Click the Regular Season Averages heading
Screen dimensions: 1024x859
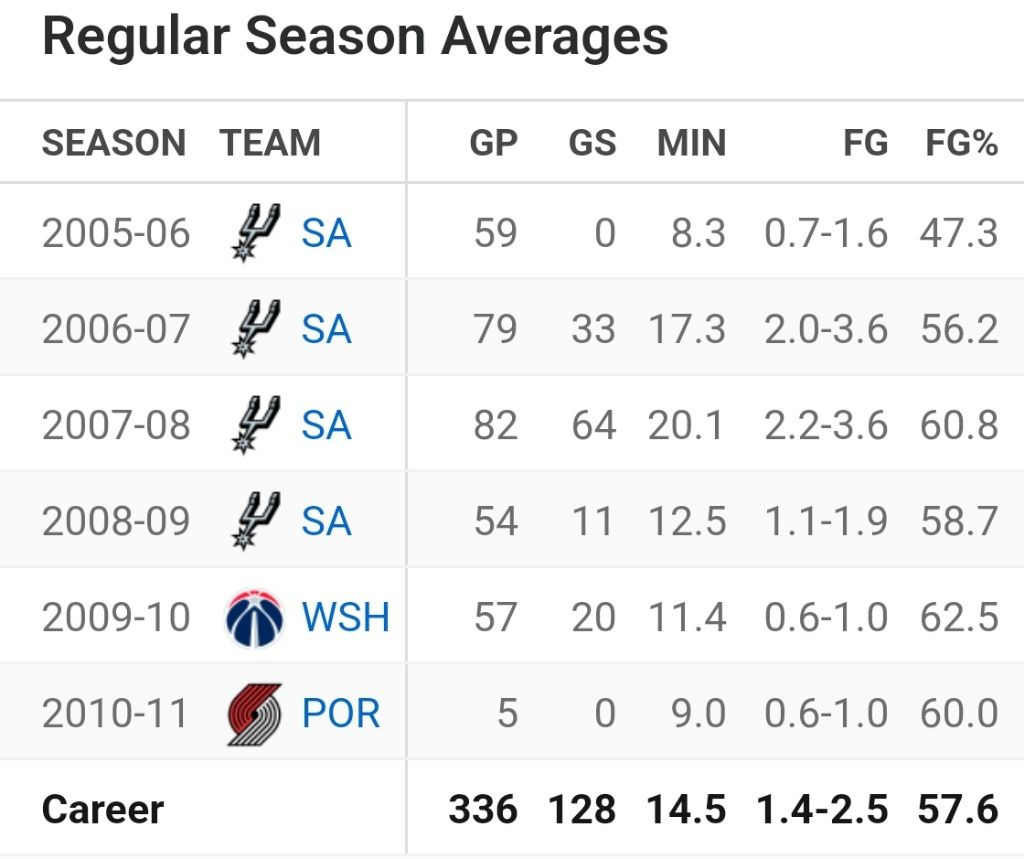coord(355,38)
